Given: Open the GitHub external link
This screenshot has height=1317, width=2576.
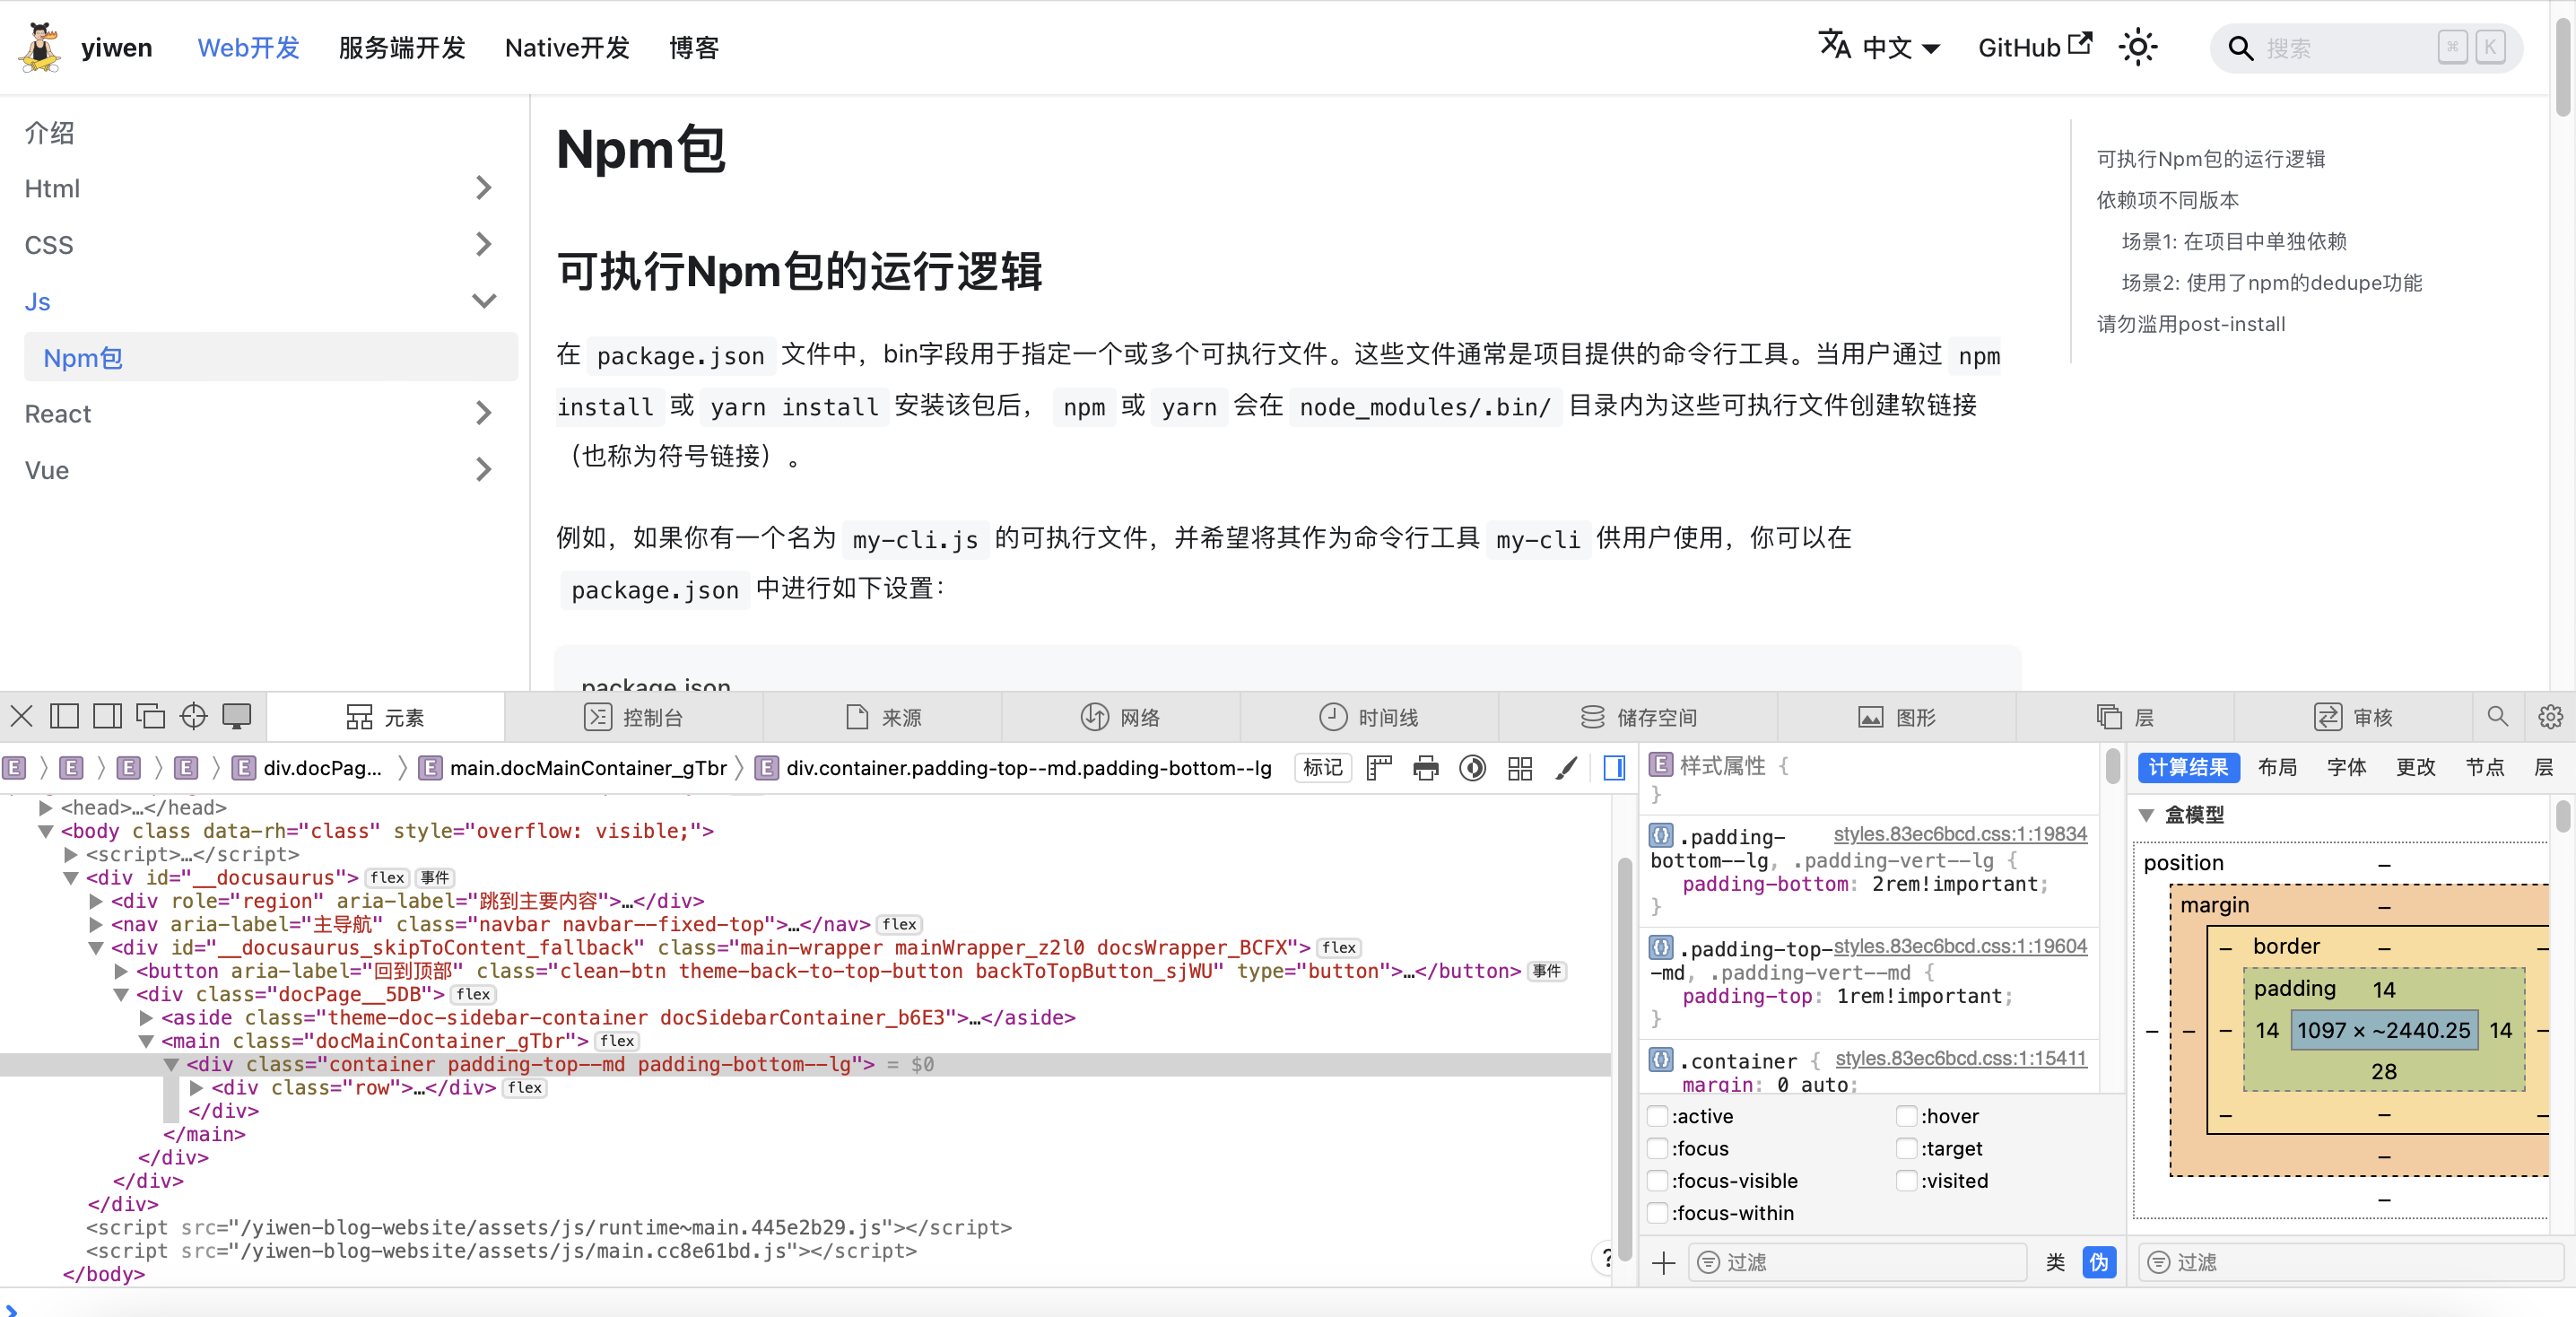Looking at the screenshot, I should click(2034, 47).
